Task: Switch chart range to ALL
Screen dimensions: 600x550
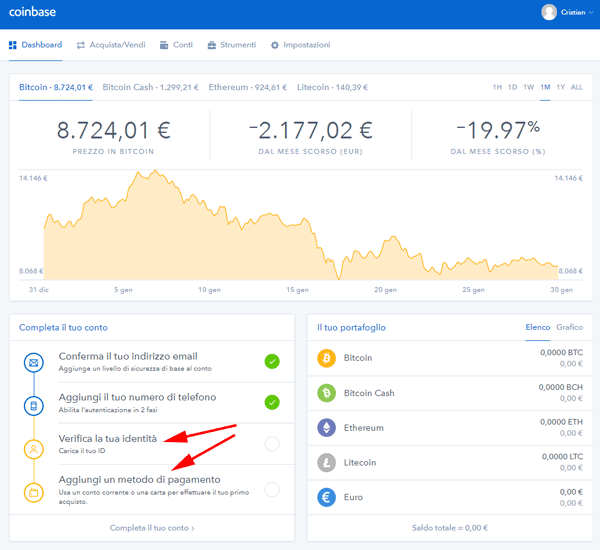Action: [577, 87]
